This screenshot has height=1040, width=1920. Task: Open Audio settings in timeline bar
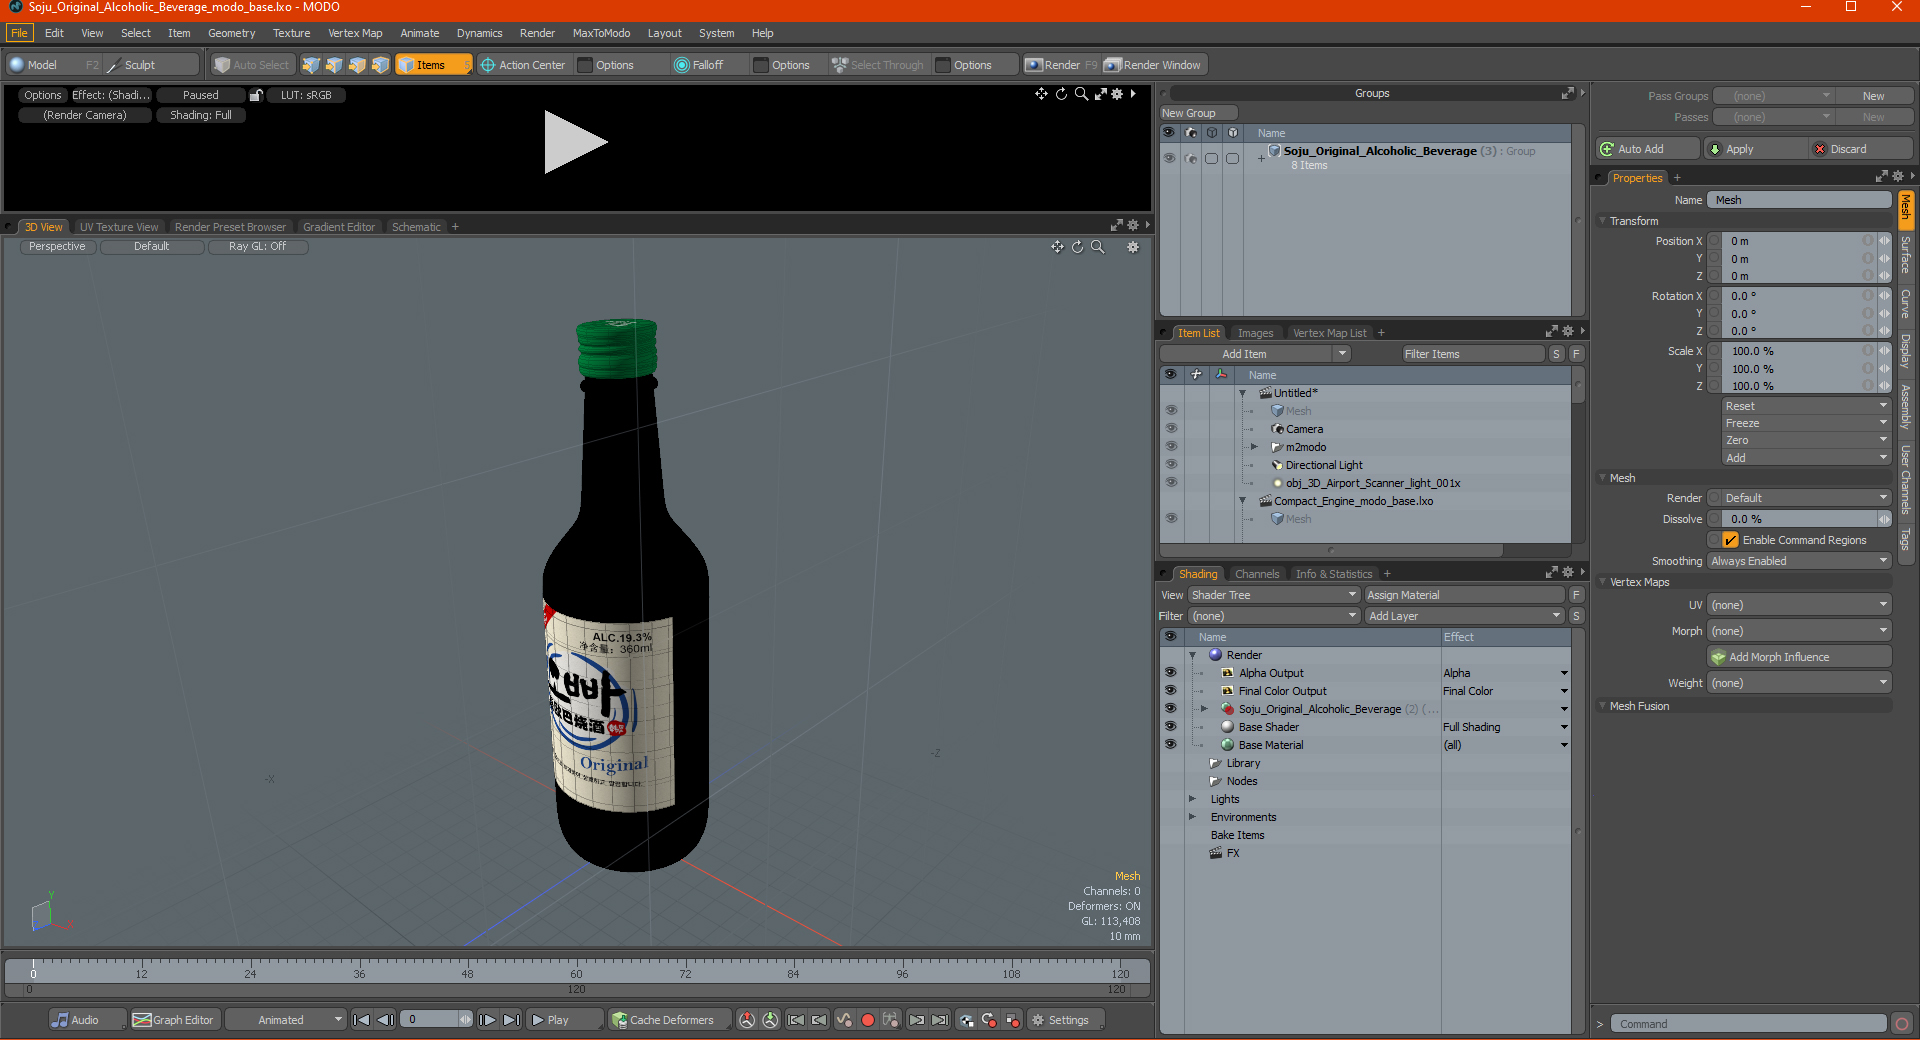(x=86, y=1020)
